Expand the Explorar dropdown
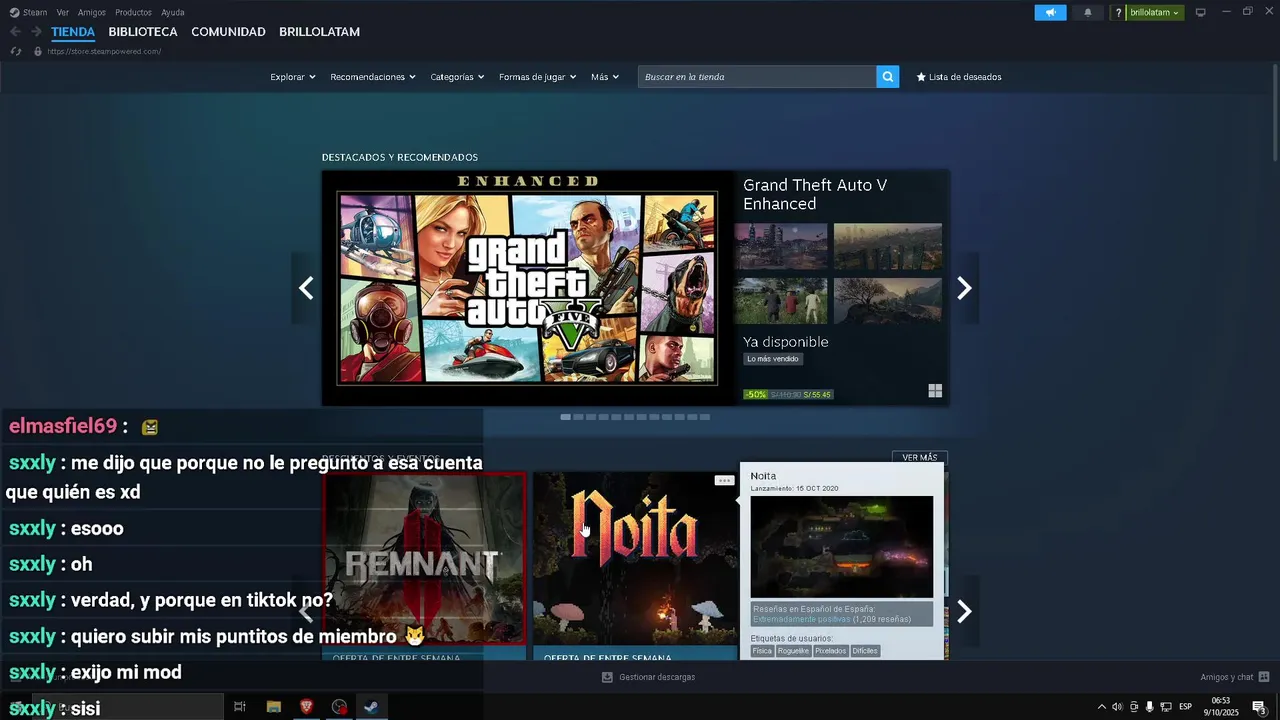This screenshot has height=720, width=1280. click(x=293, y=77)
